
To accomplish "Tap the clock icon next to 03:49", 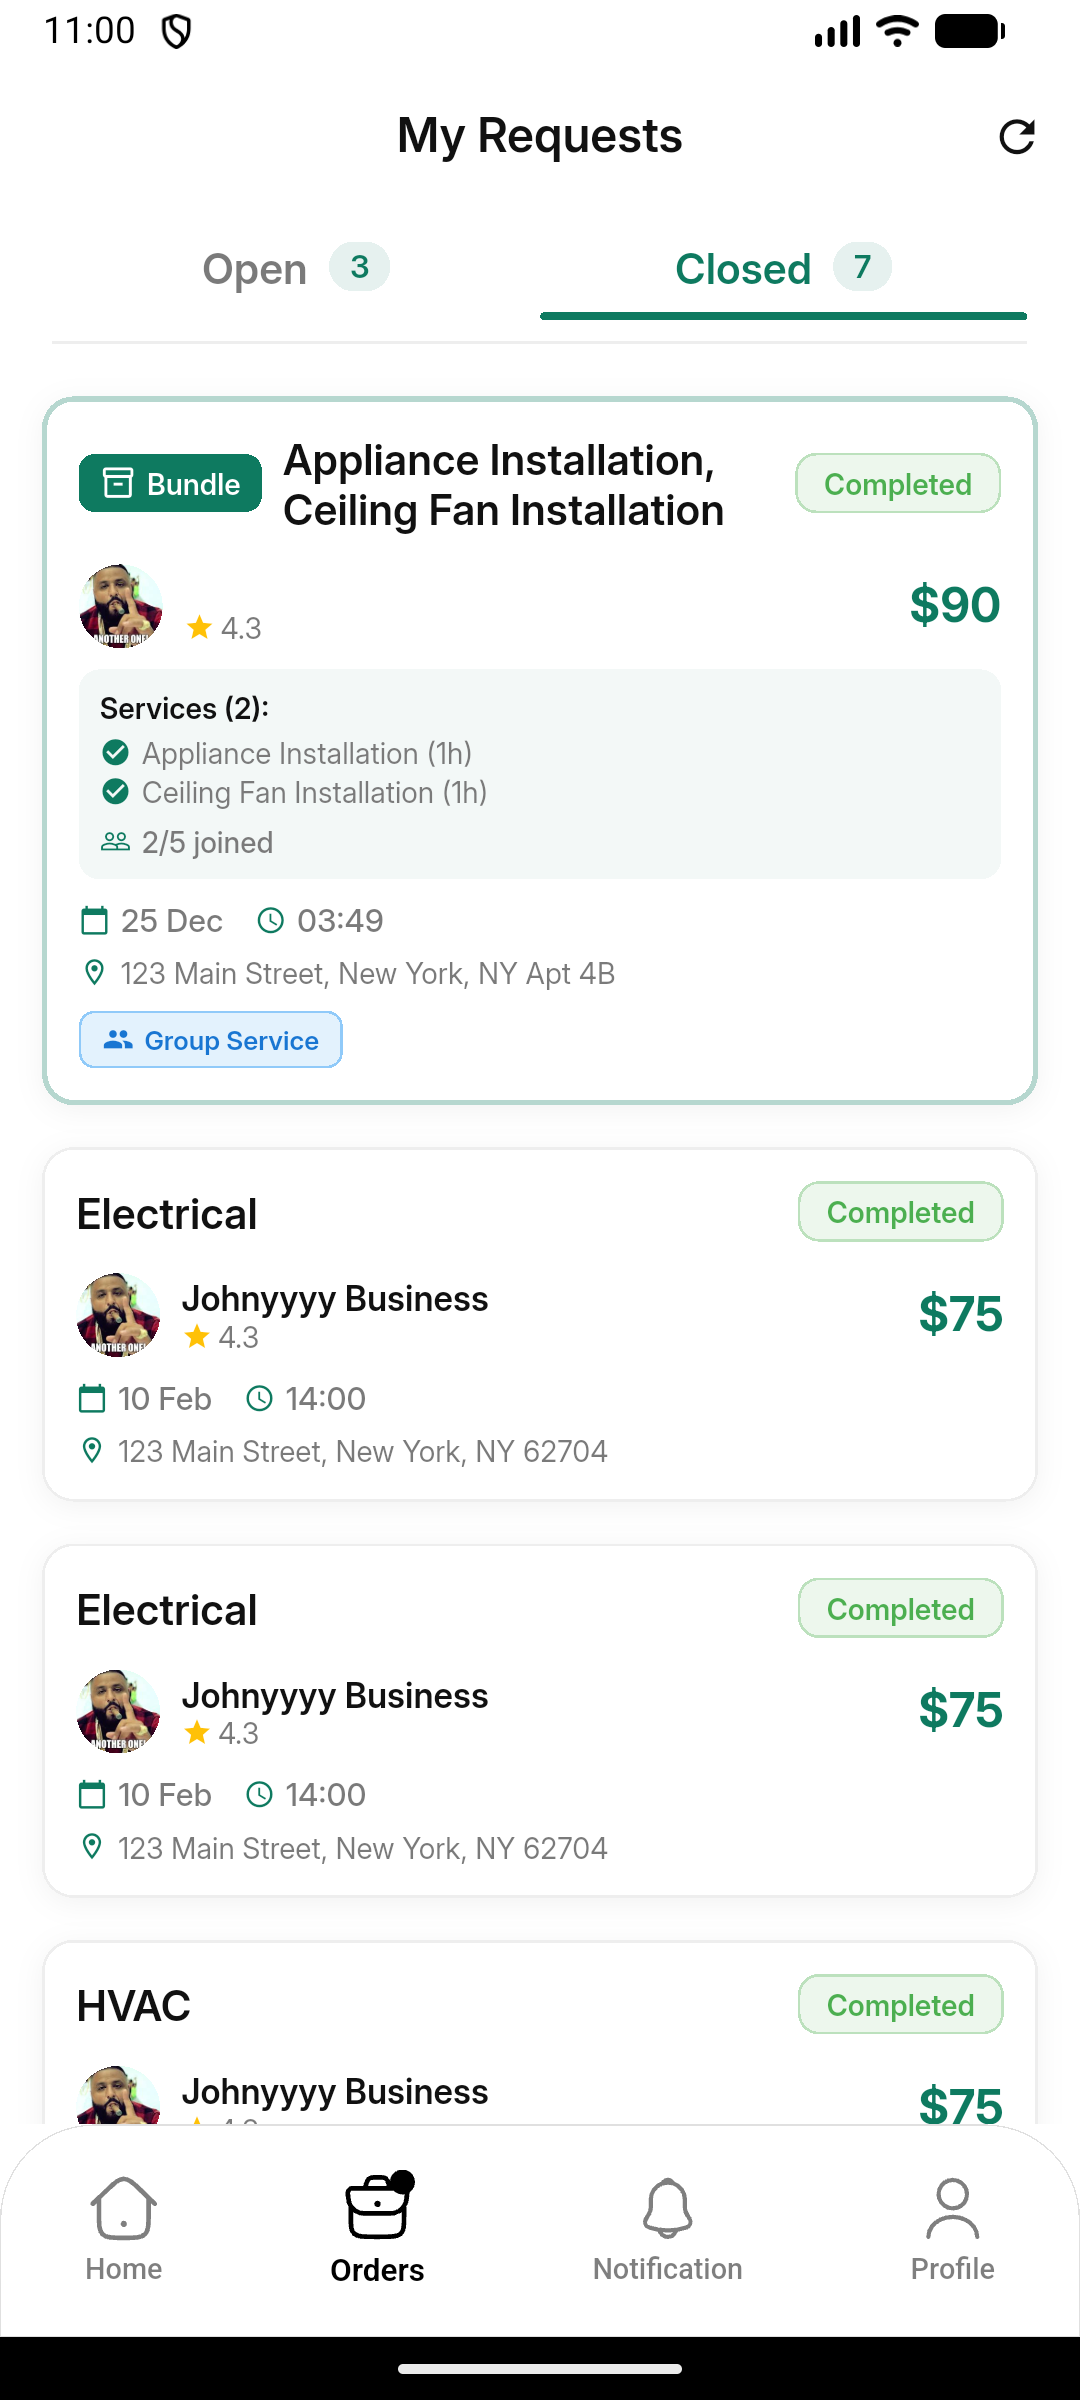I will pyautogui.click(x=271, y=920).
